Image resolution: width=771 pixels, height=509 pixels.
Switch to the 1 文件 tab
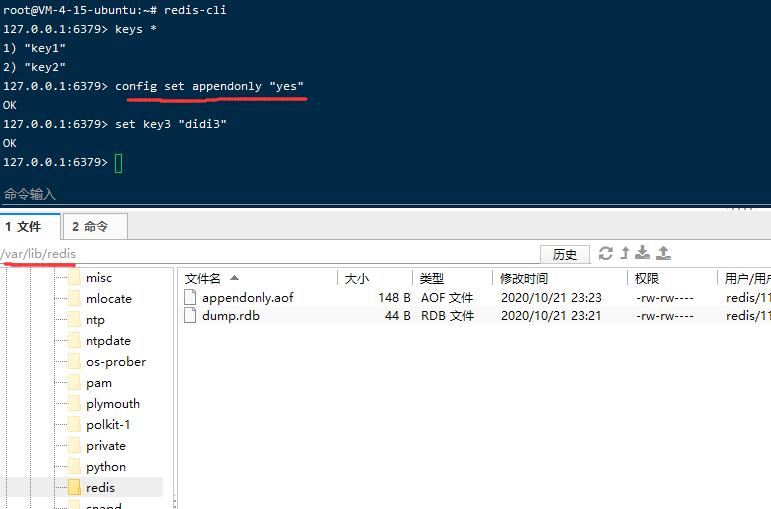30,227
